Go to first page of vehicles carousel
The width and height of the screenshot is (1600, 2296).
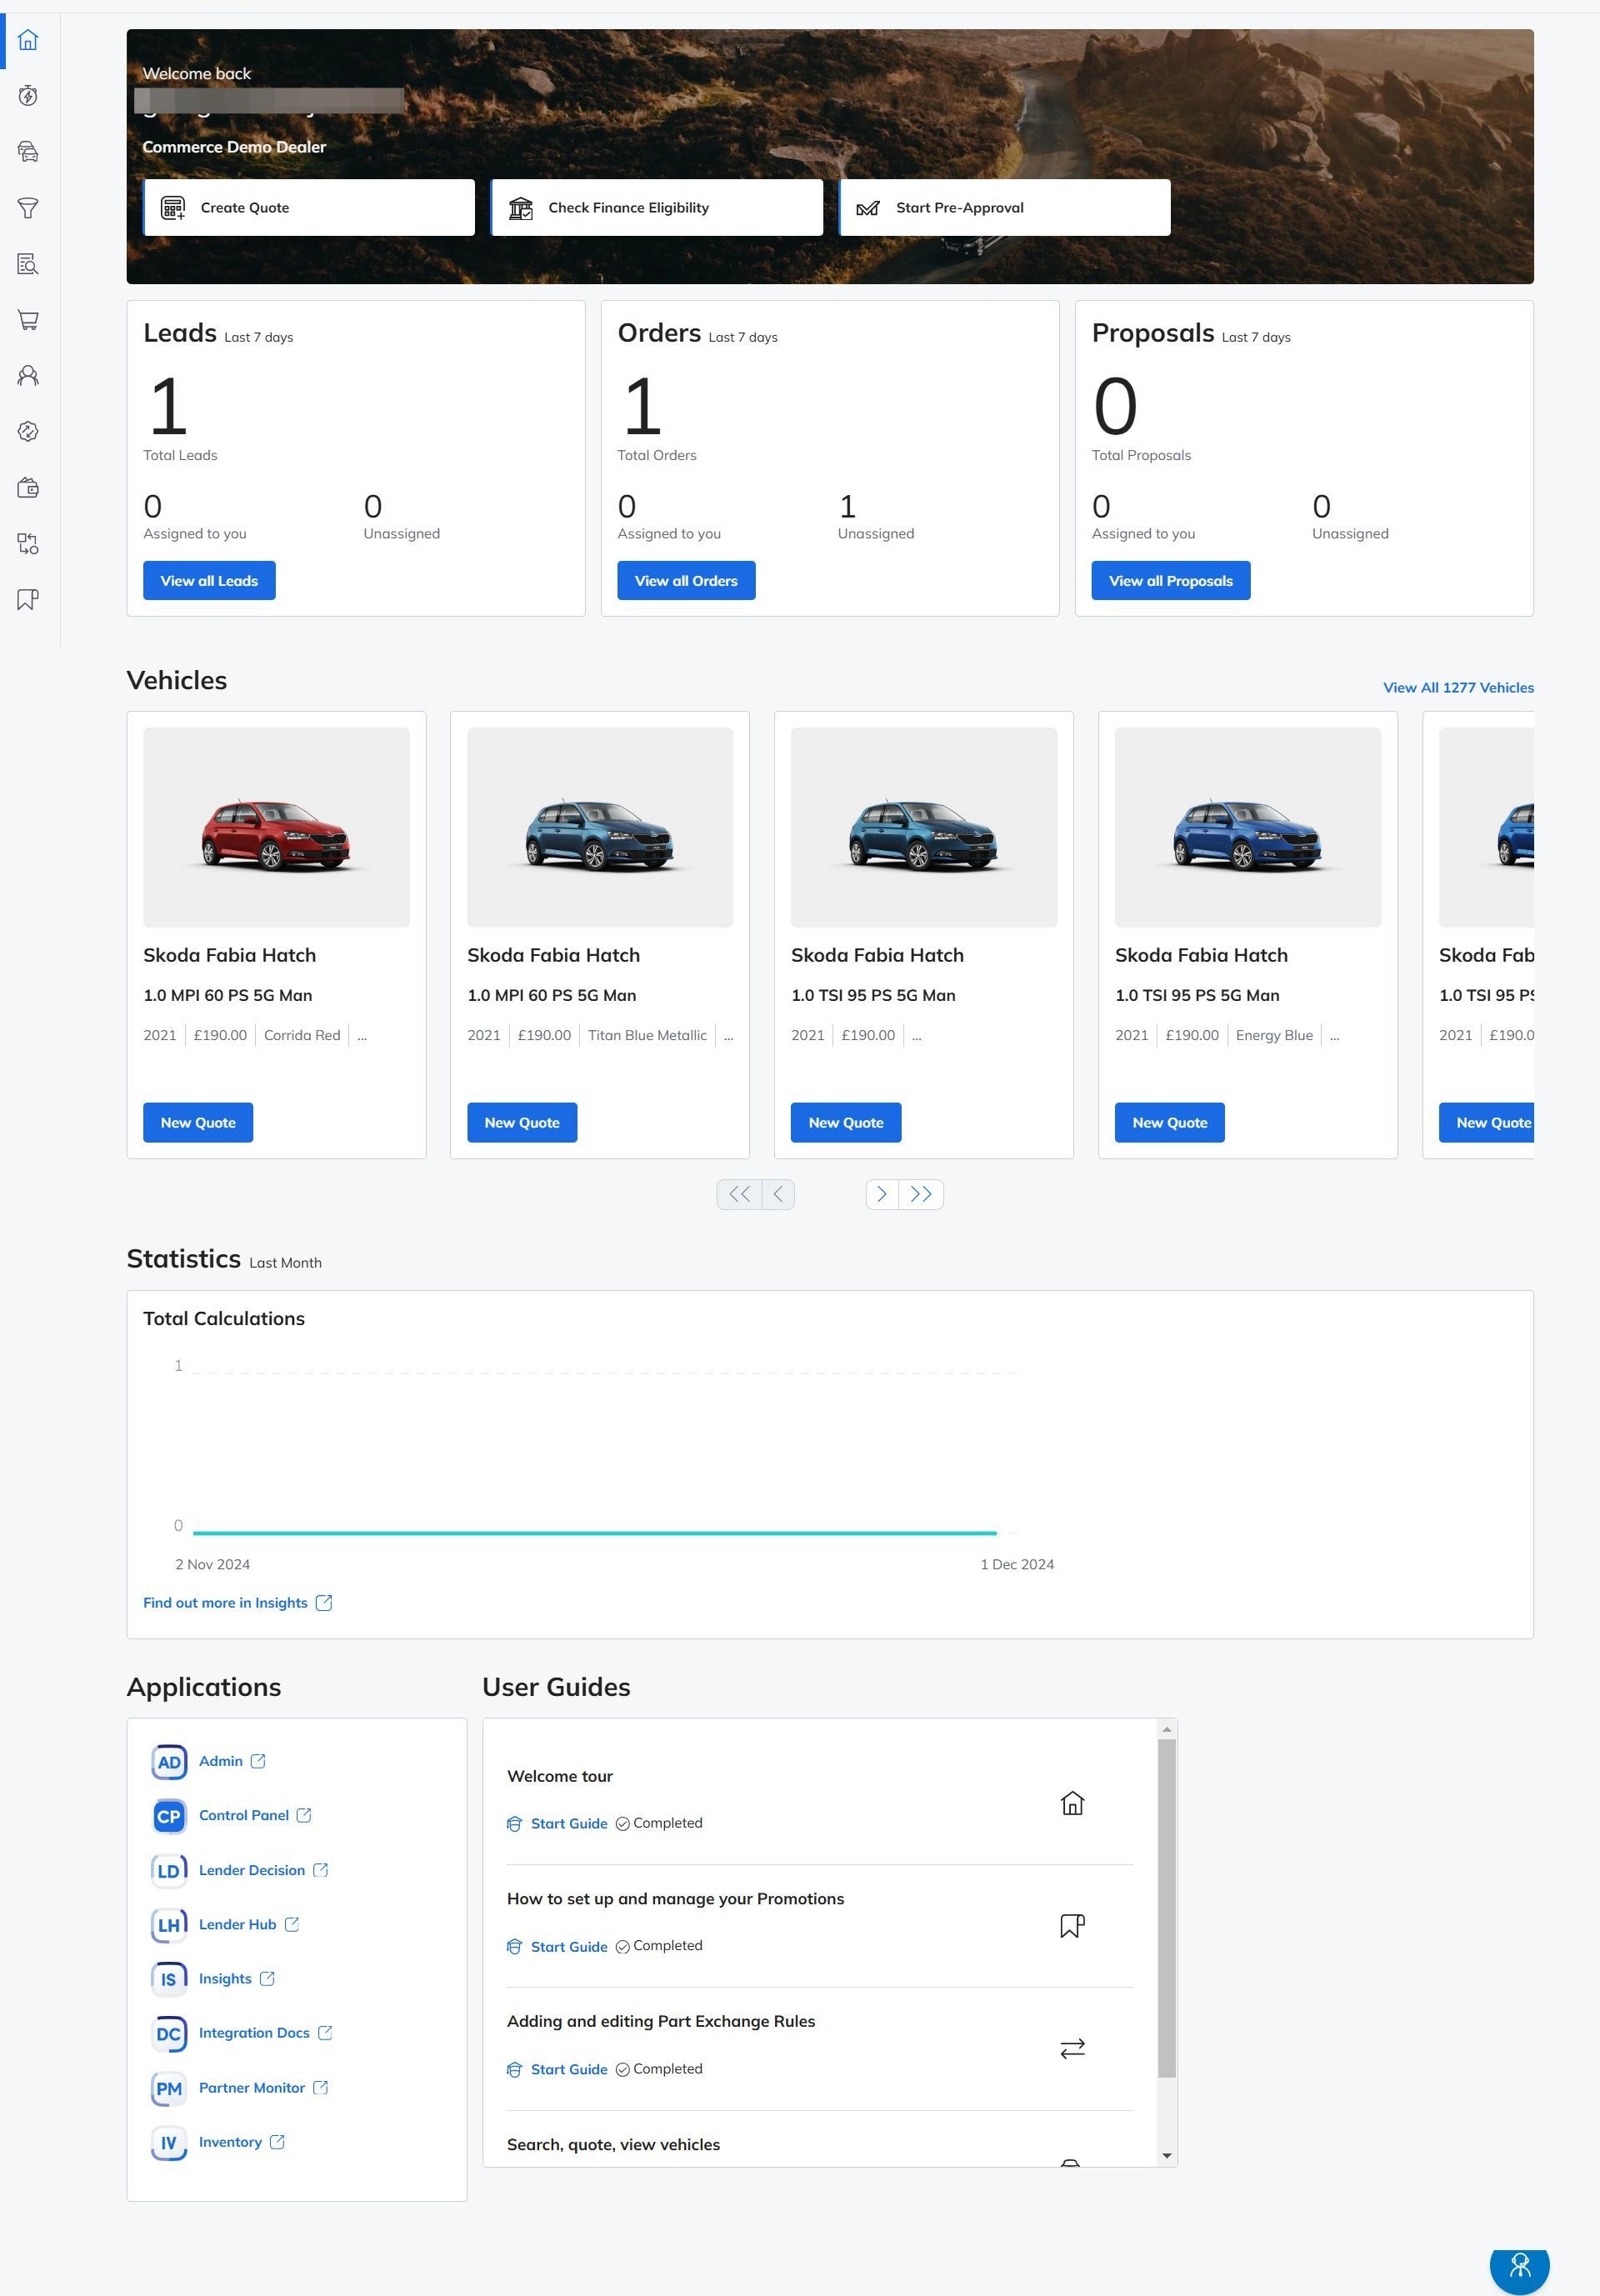pyautogui.click(x=739, y=1194)
